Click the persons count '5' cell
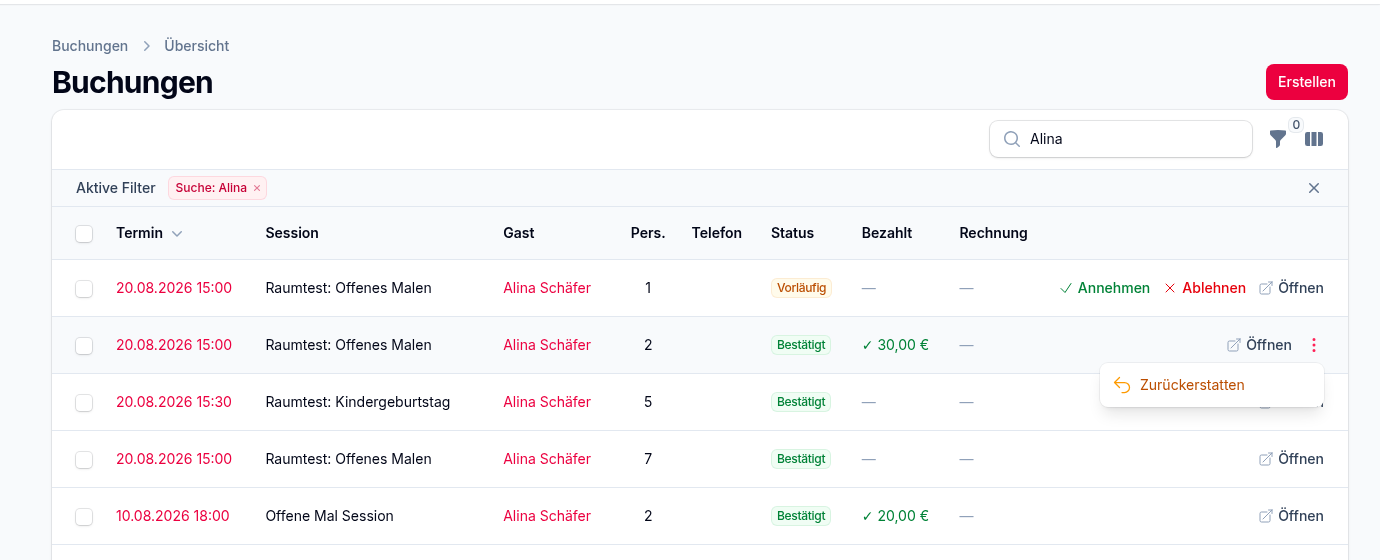Viewport: 1380px width, 560px height. pos(648,402)
